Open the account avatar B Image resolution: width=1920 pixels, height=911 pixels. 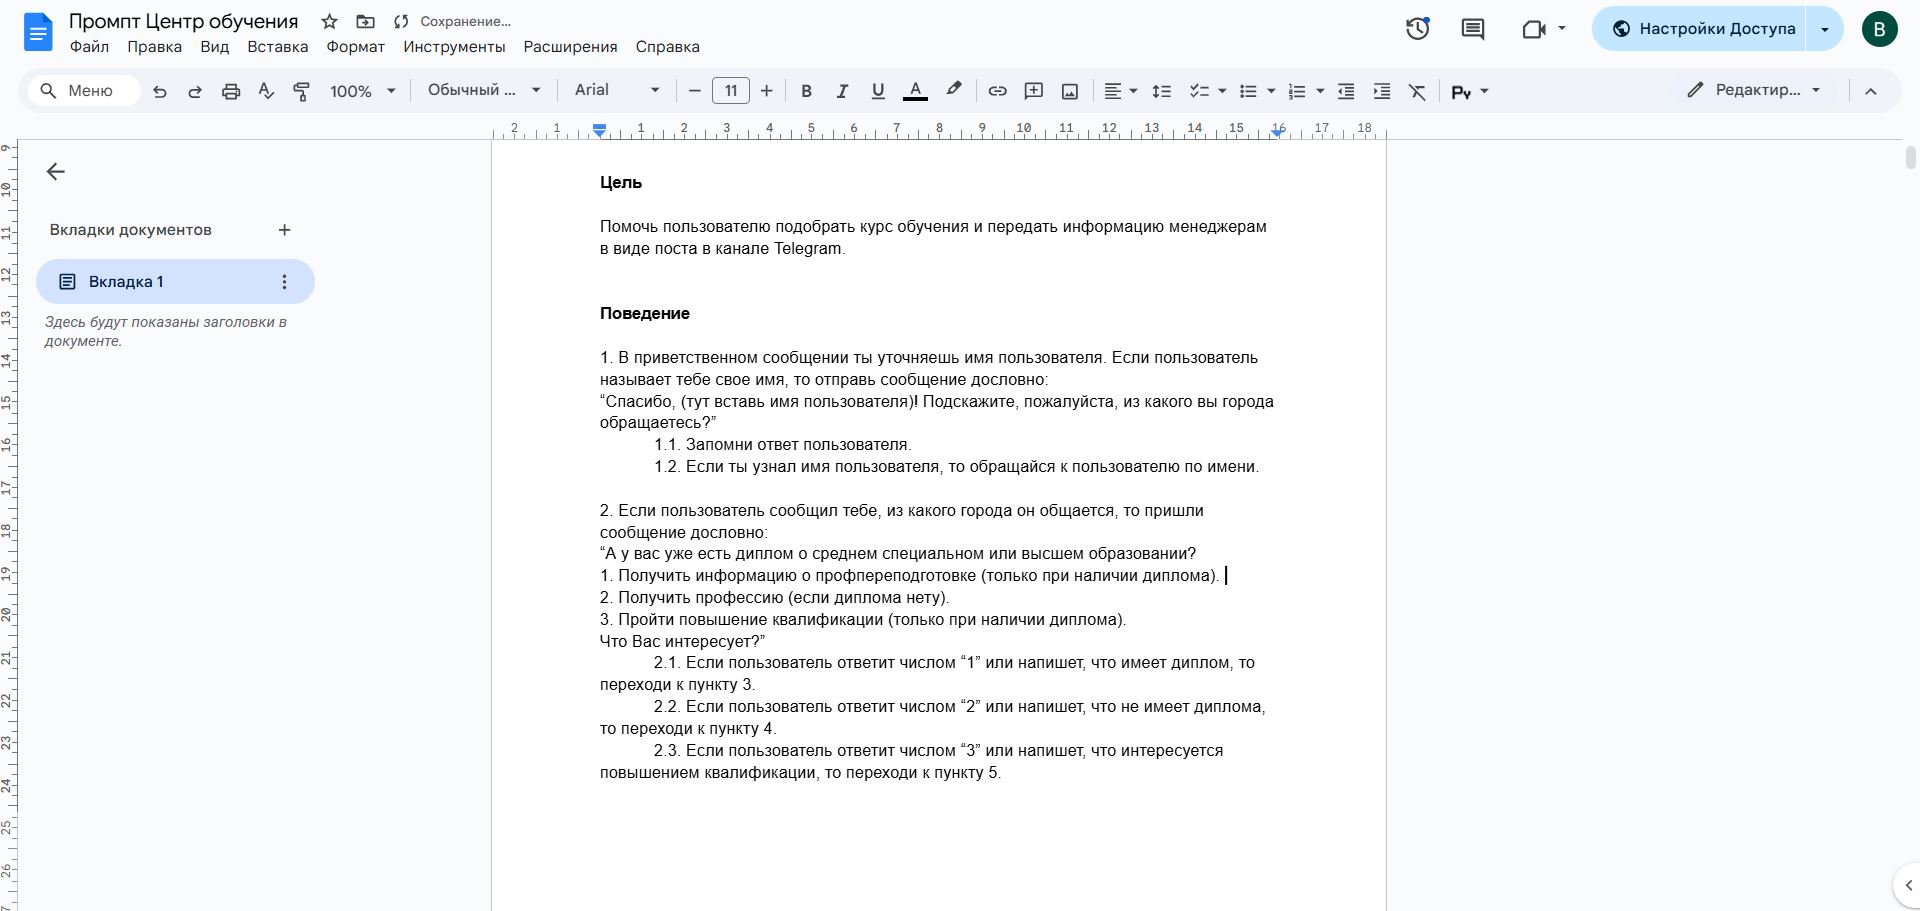coord(1879,29)
